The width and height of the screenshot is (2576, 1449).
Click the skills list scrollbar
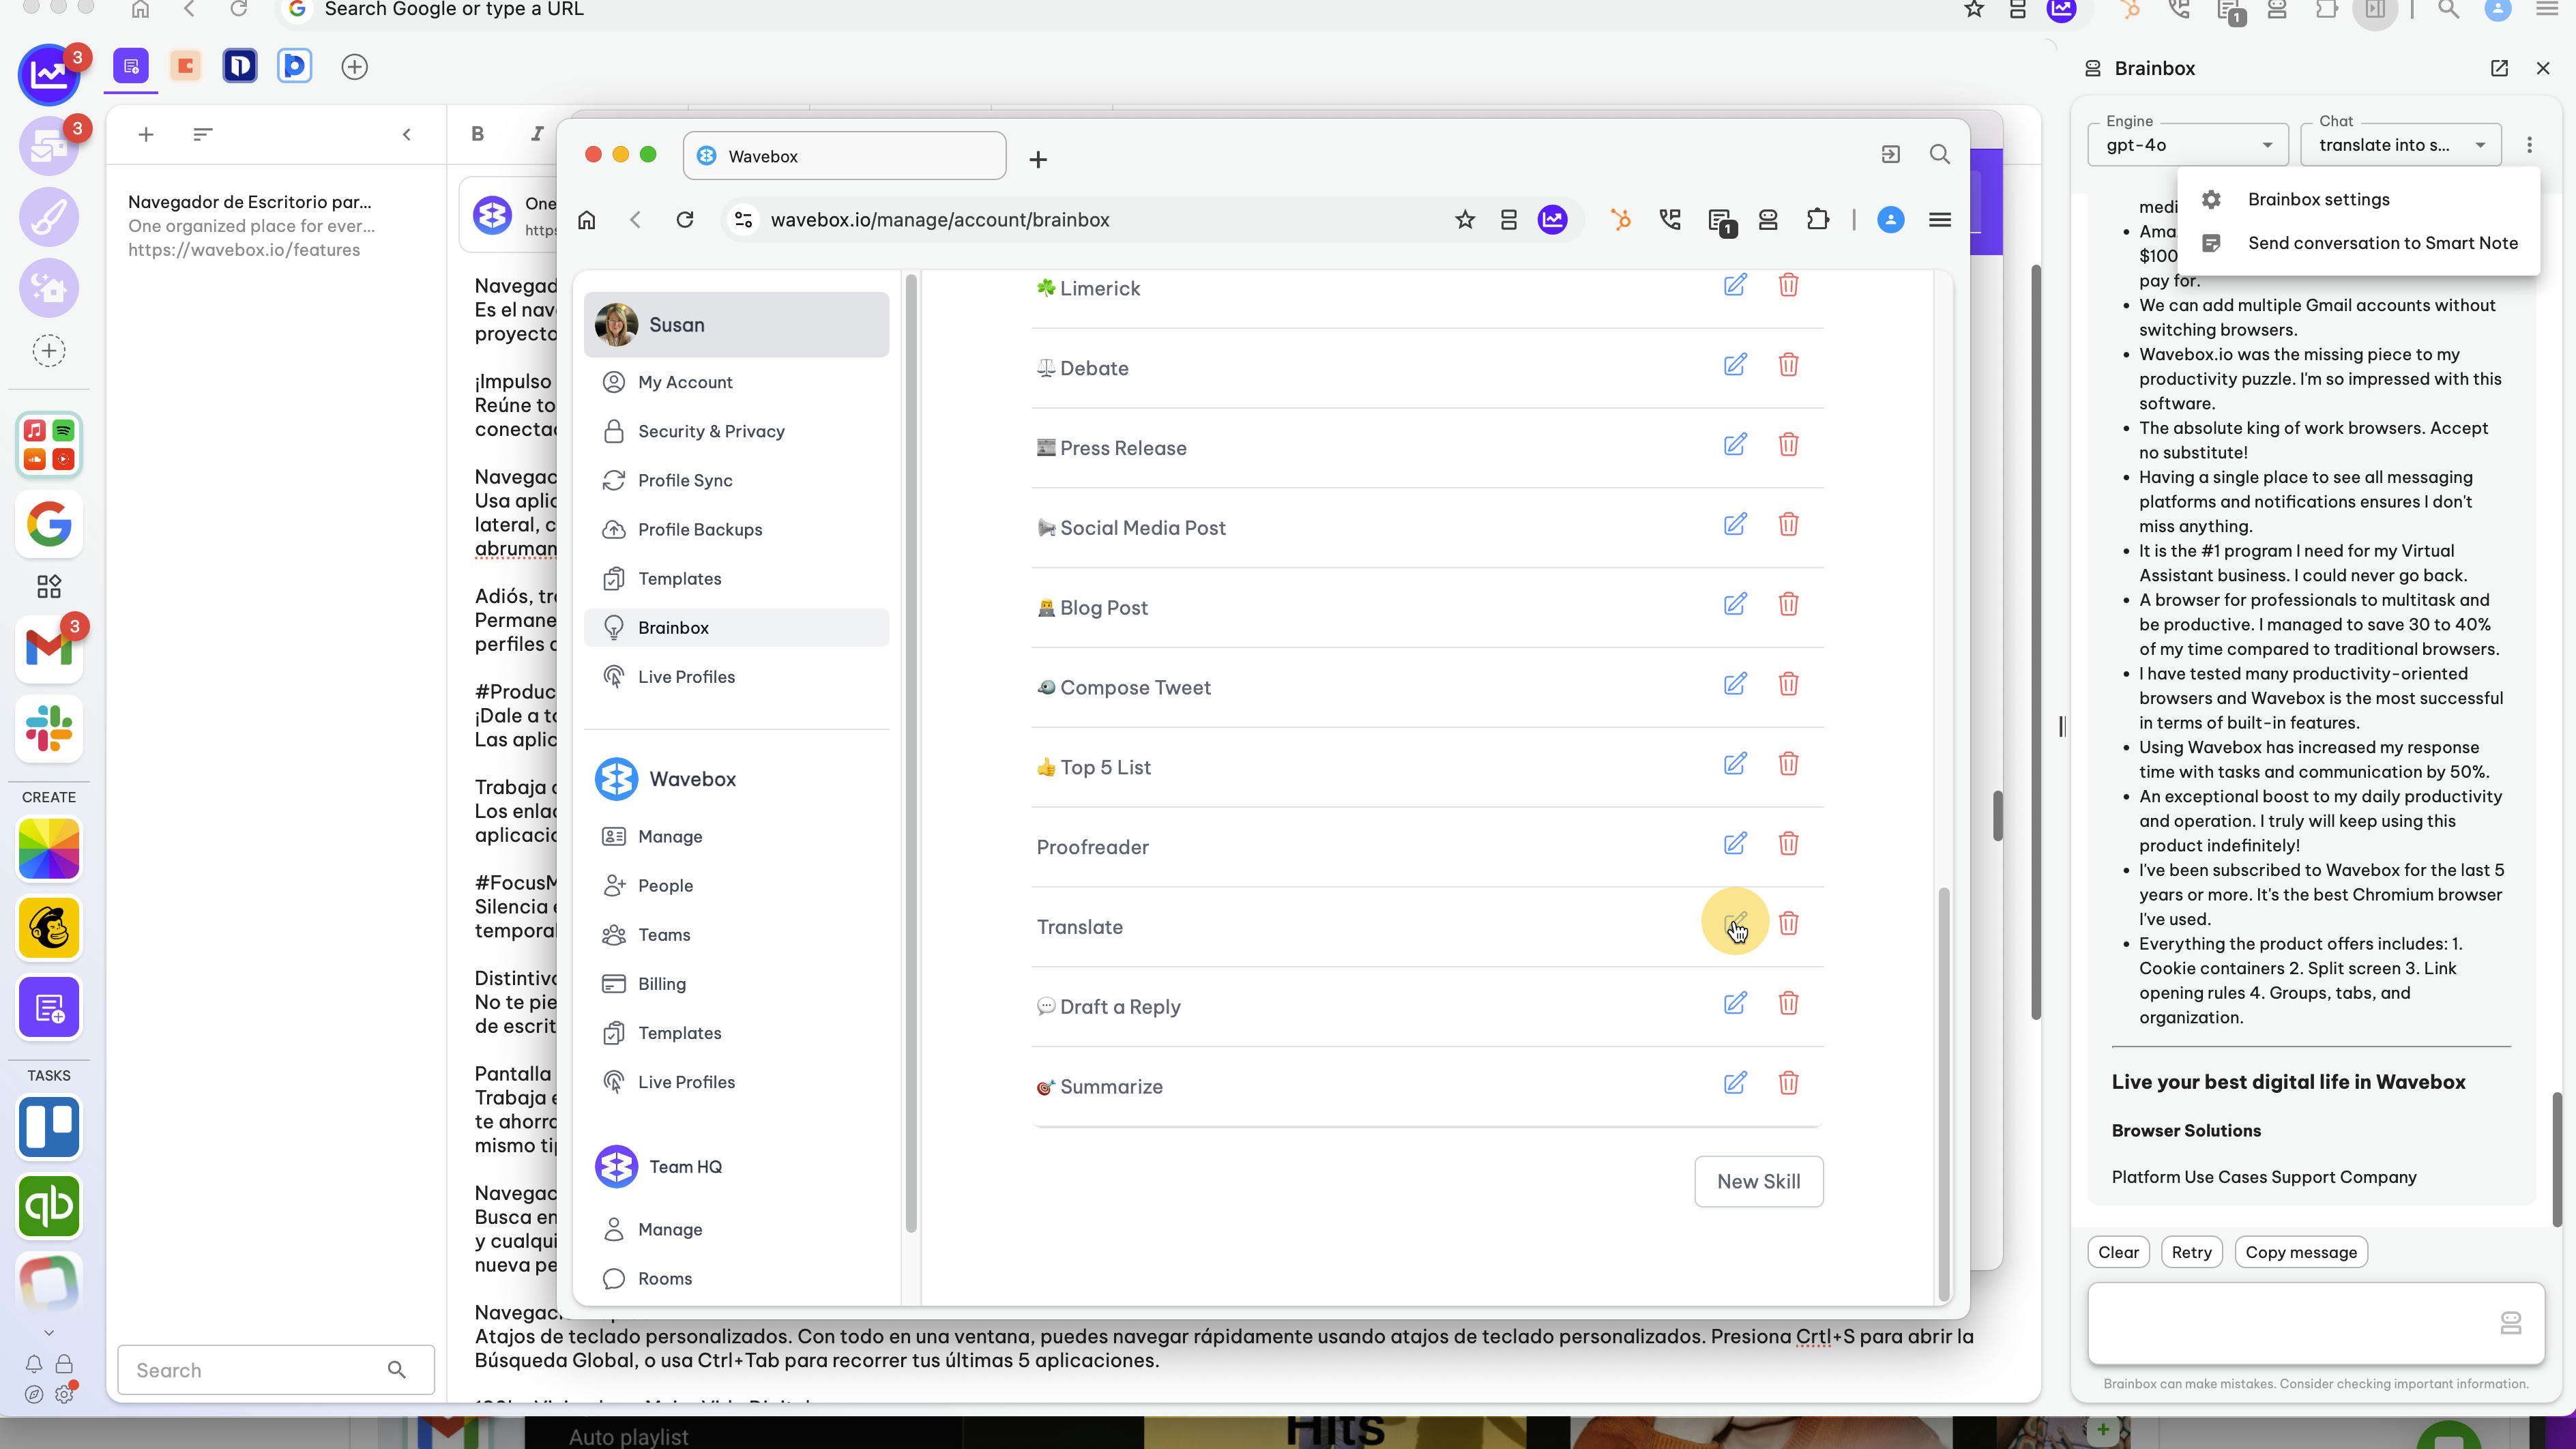(1944, 1094)
